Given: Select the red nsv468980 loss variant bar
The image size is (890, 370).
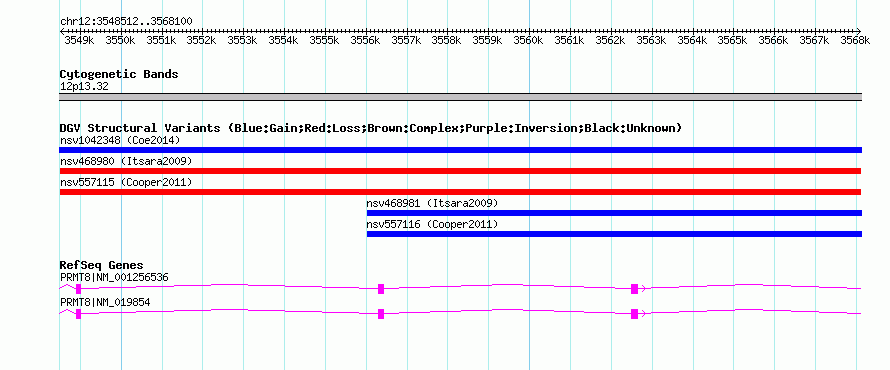Looking at the screenshot, I should [x=460, y=171].
